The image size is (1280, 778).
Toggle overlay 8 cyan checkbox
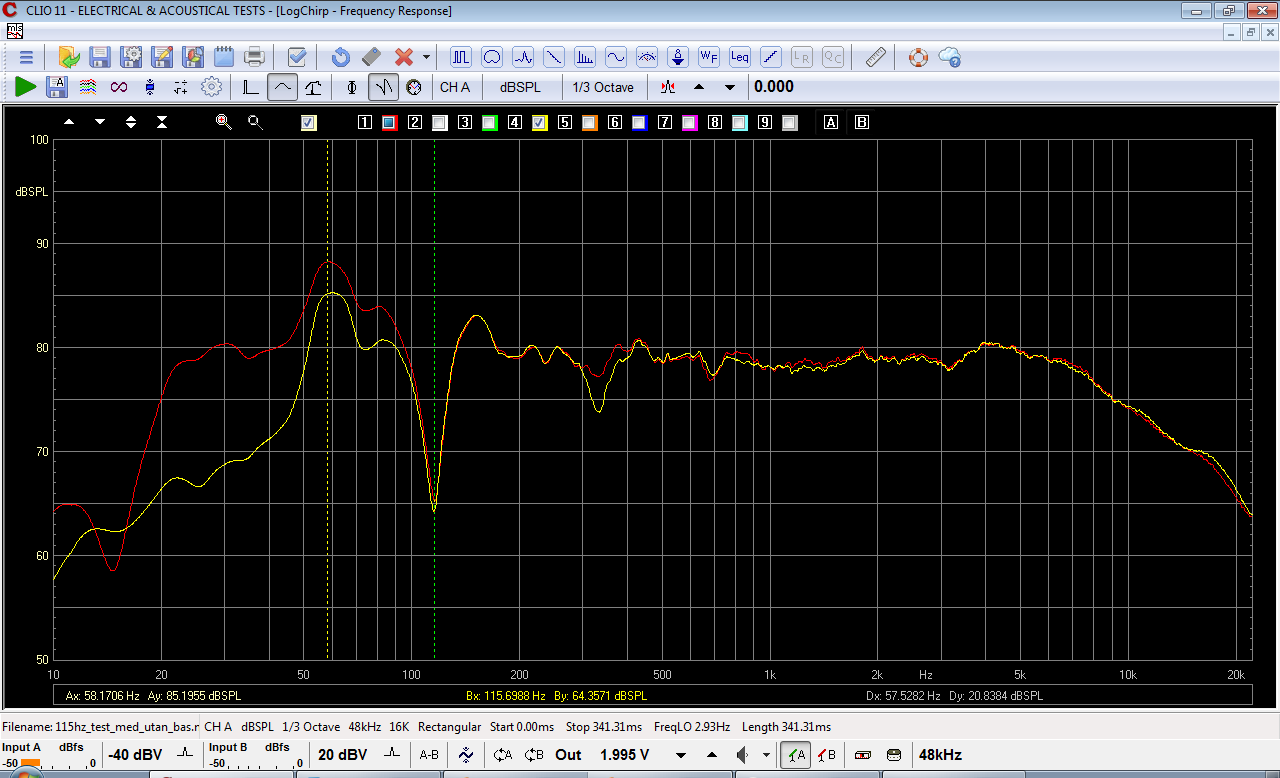point(739,122)
